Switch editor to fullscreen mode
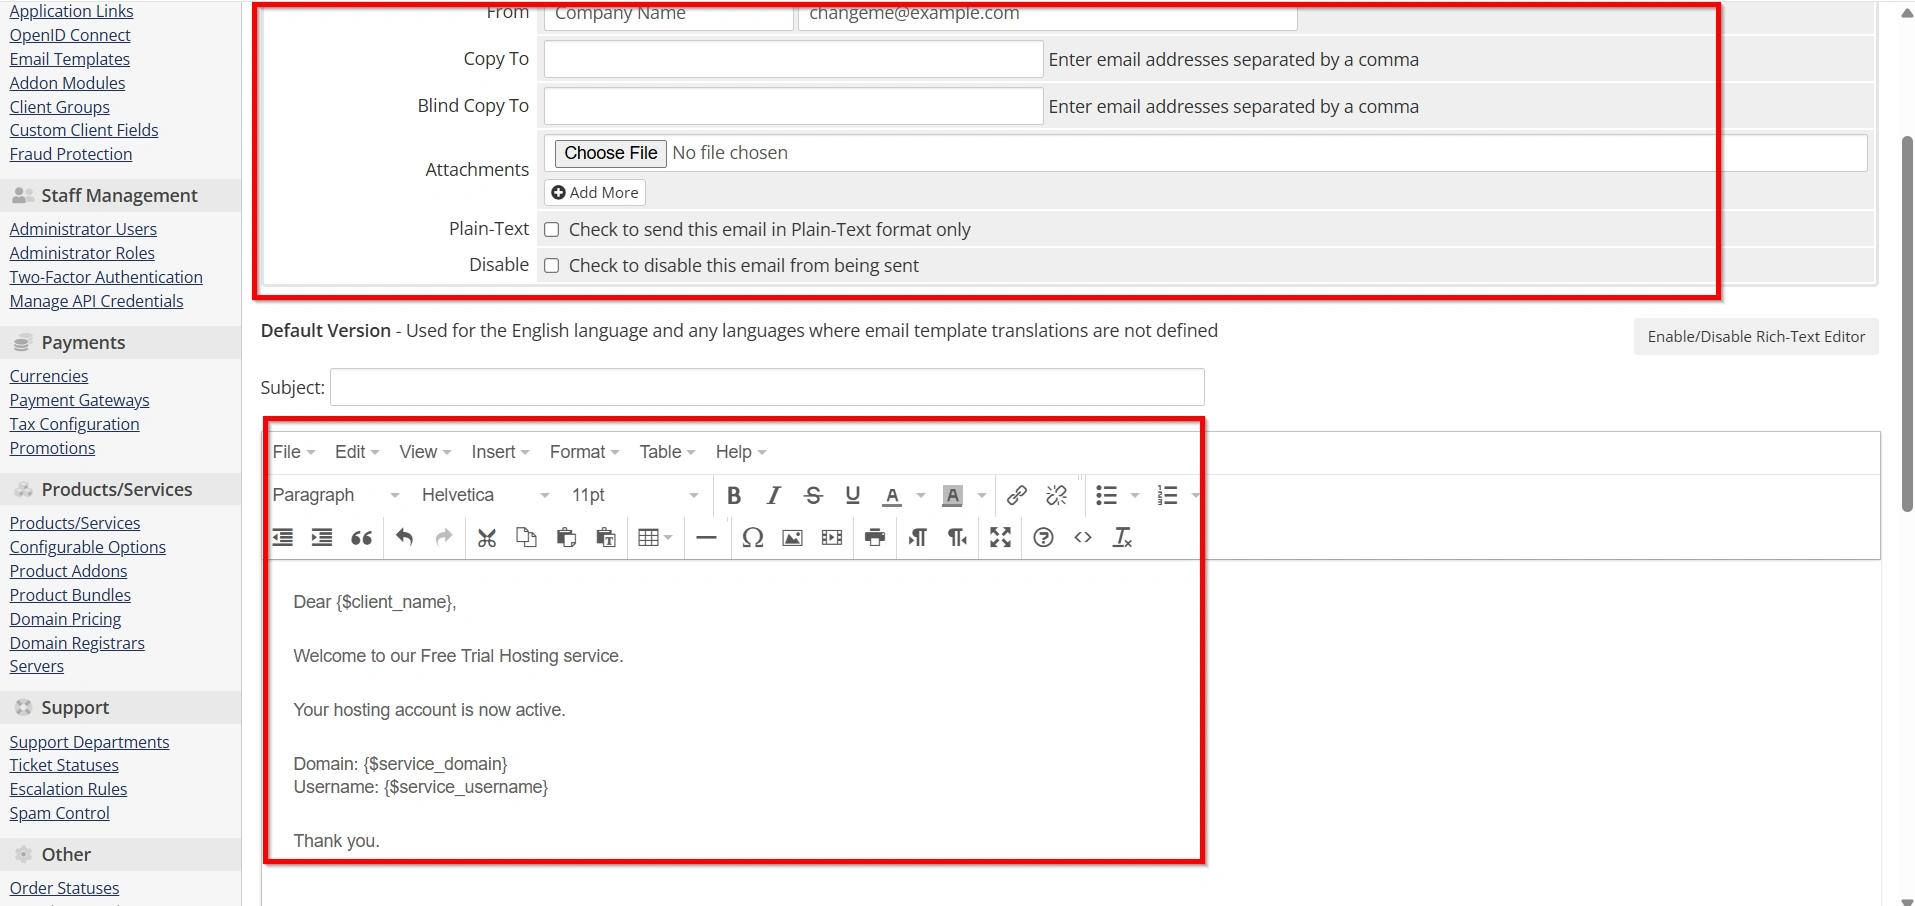 tap(1000, 538)
